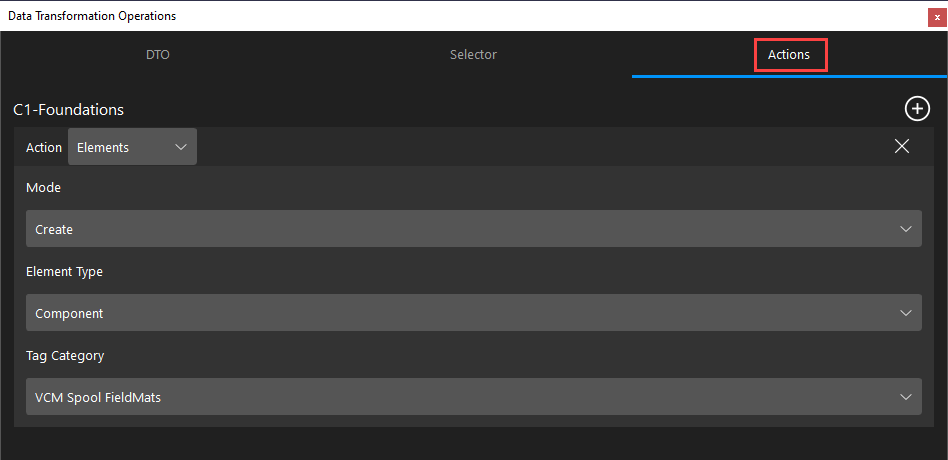Click the chevron beside Elements action selector
This screenshot has width=948, height=460.
tap(180, 147)
